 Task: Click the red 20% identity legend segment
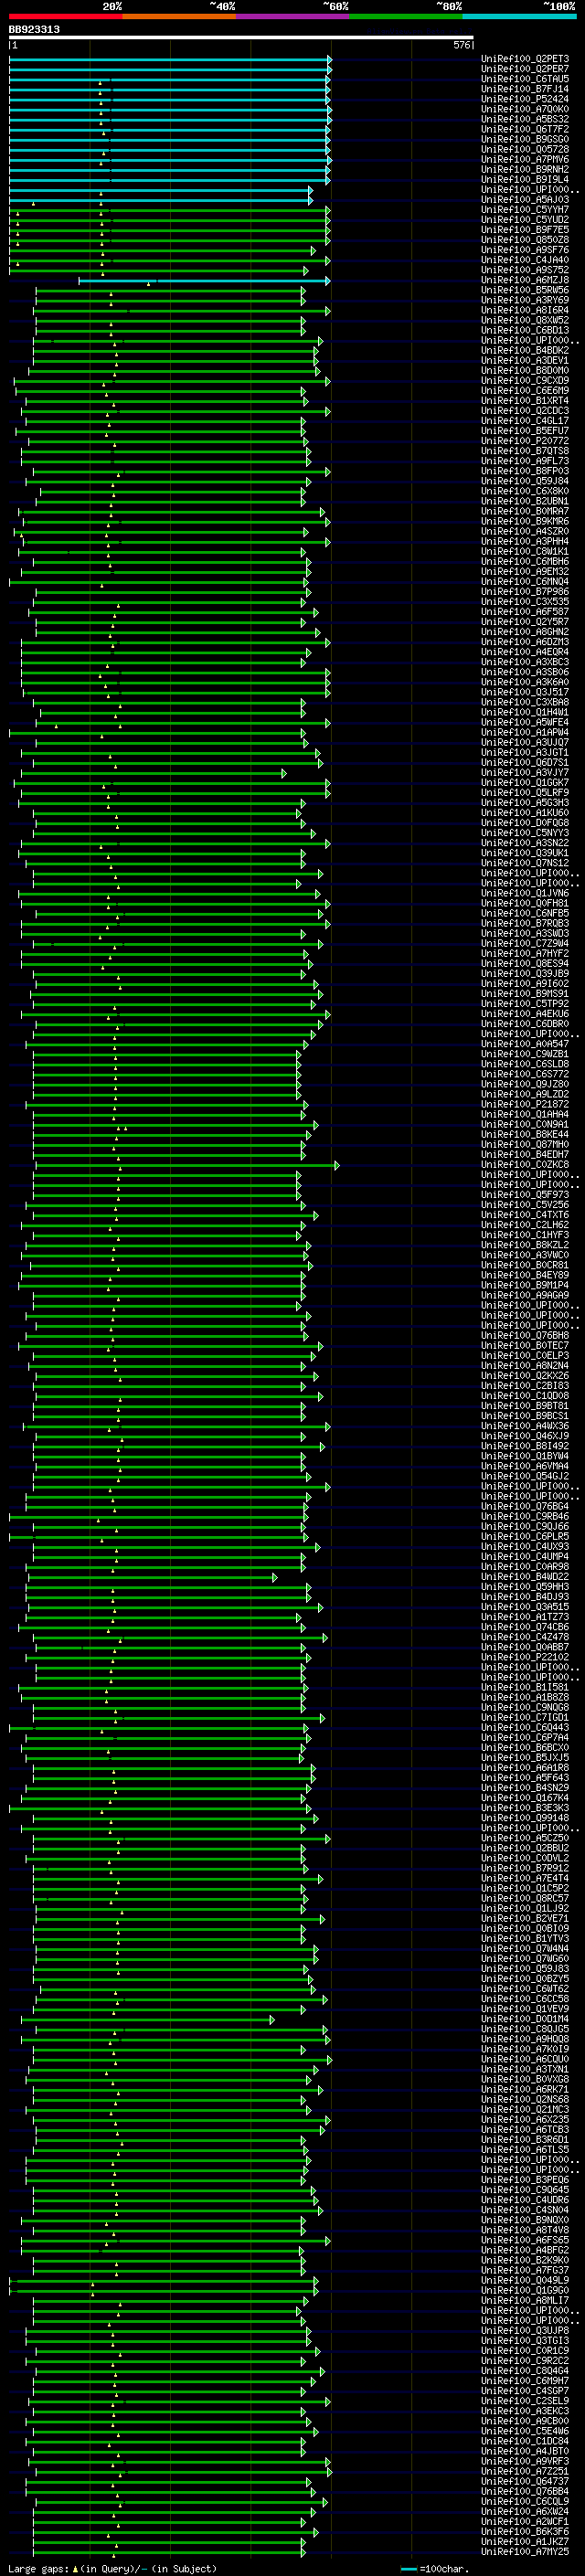coord(65,17)
